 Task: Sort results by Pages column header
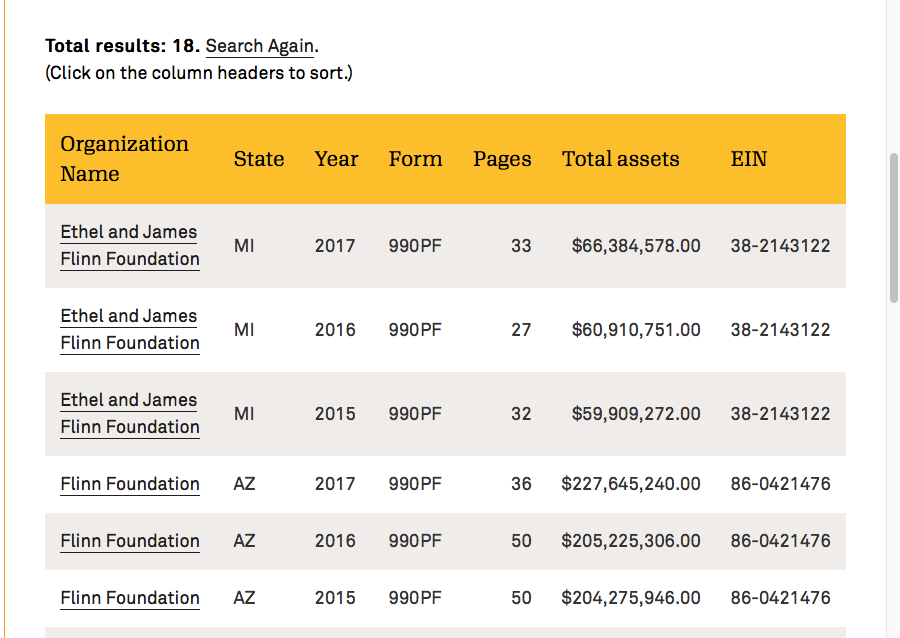502,159
